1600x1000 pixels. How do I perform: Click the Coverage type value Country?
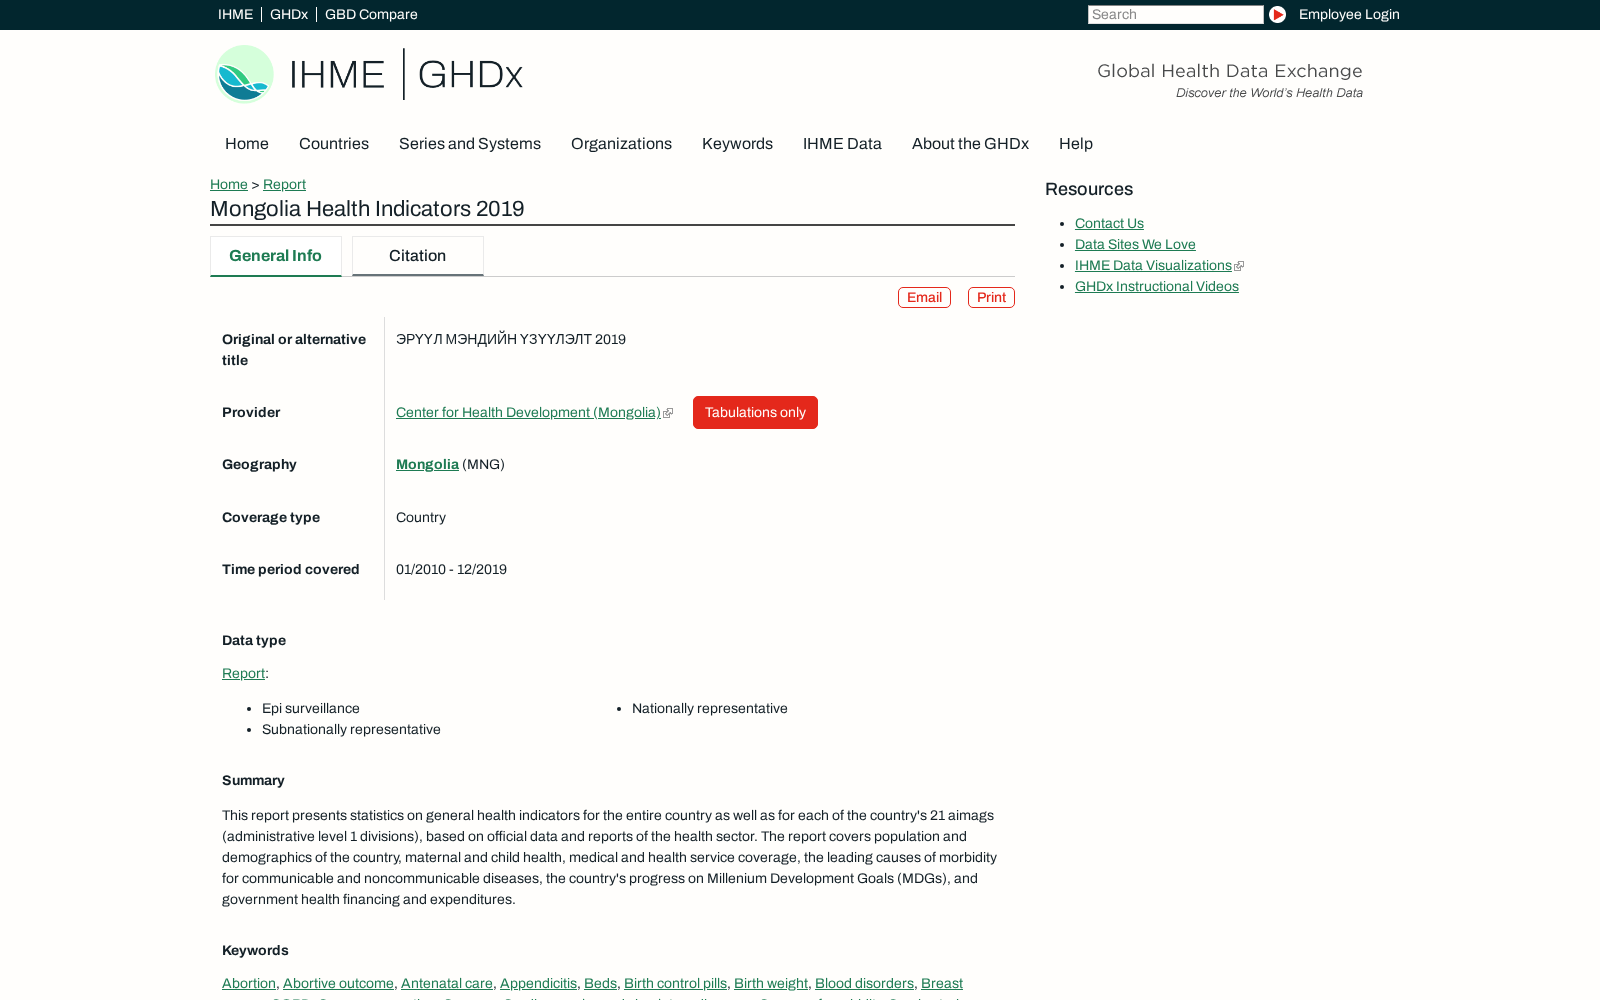pyautogui.click(x=421, y=517)
